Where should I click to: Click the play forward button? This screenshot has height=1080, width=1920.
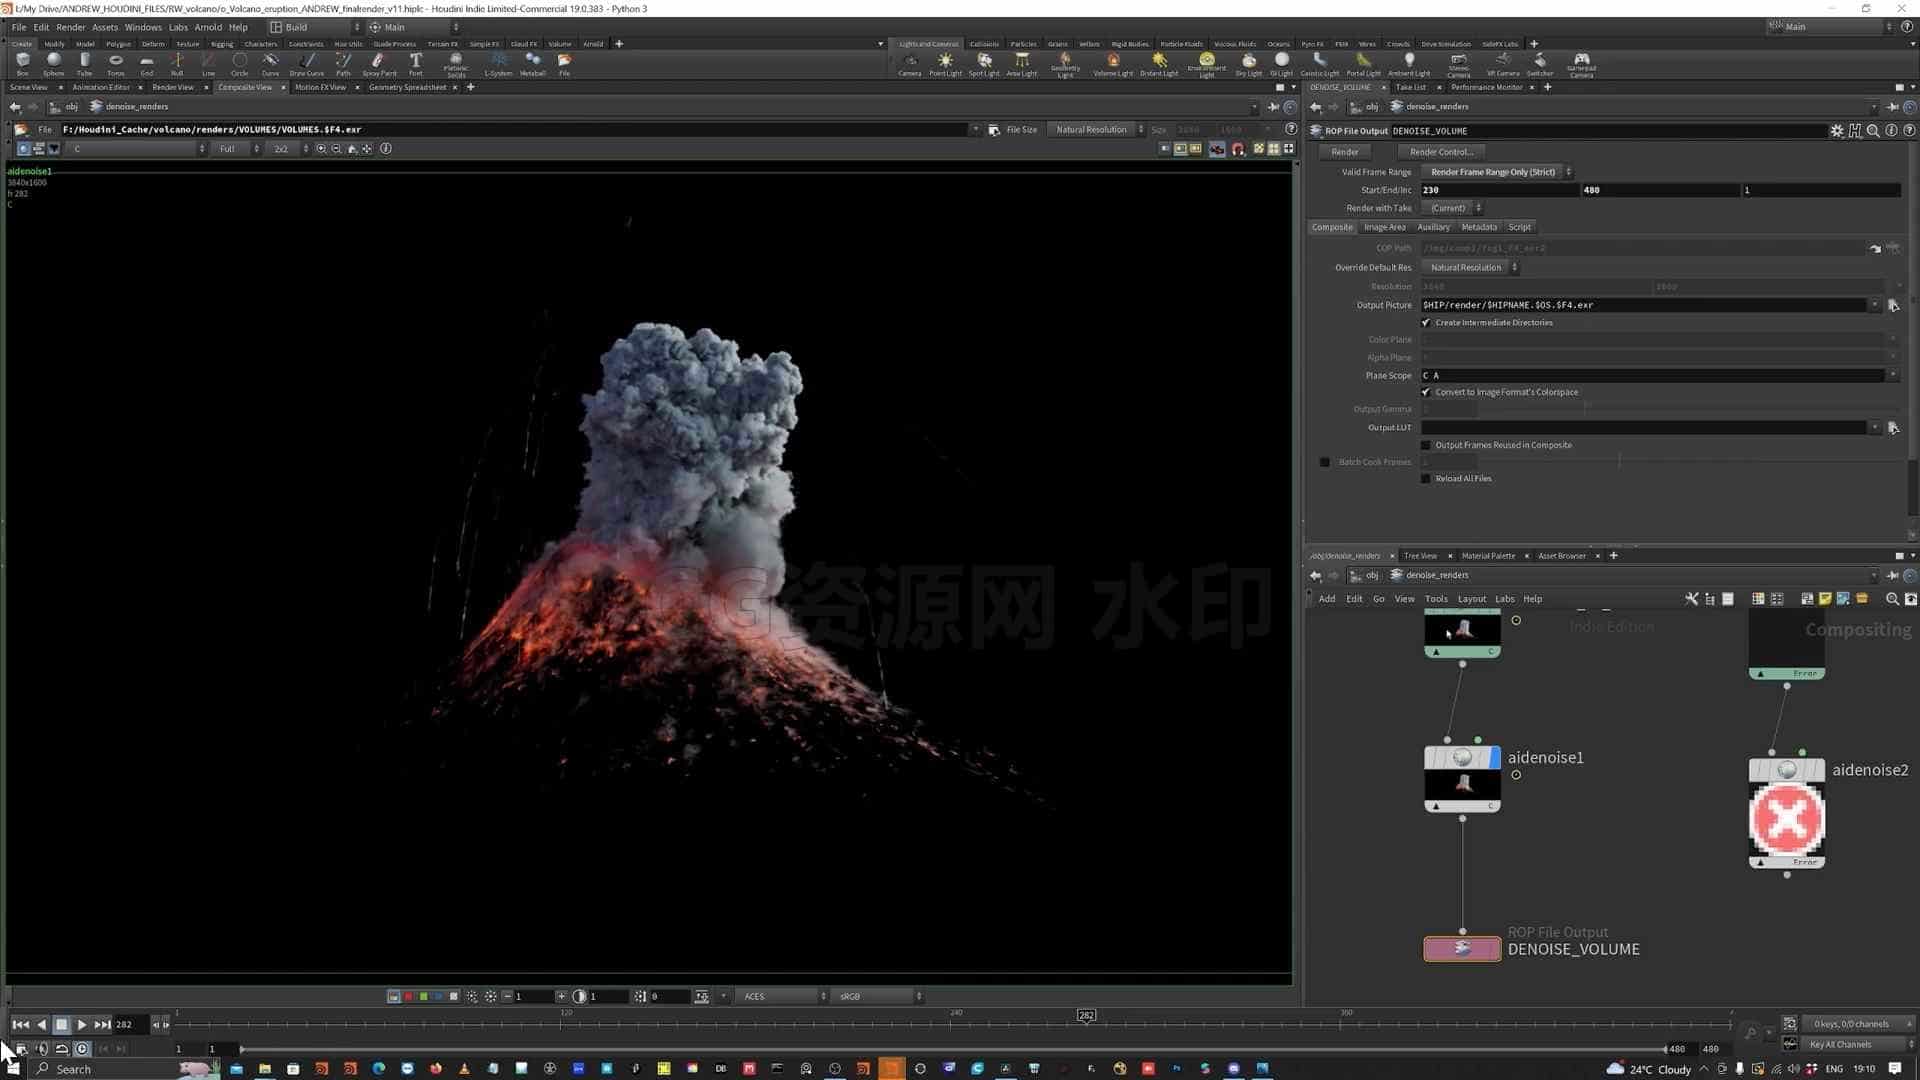[81, 1024]
